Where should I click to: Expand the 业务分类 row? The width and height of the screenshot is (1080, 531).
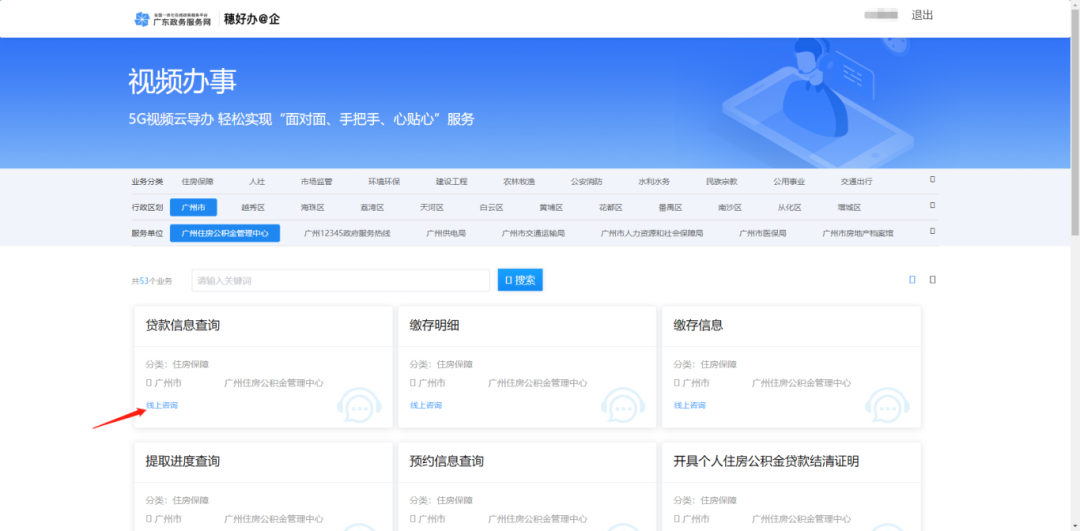[933, 180]
